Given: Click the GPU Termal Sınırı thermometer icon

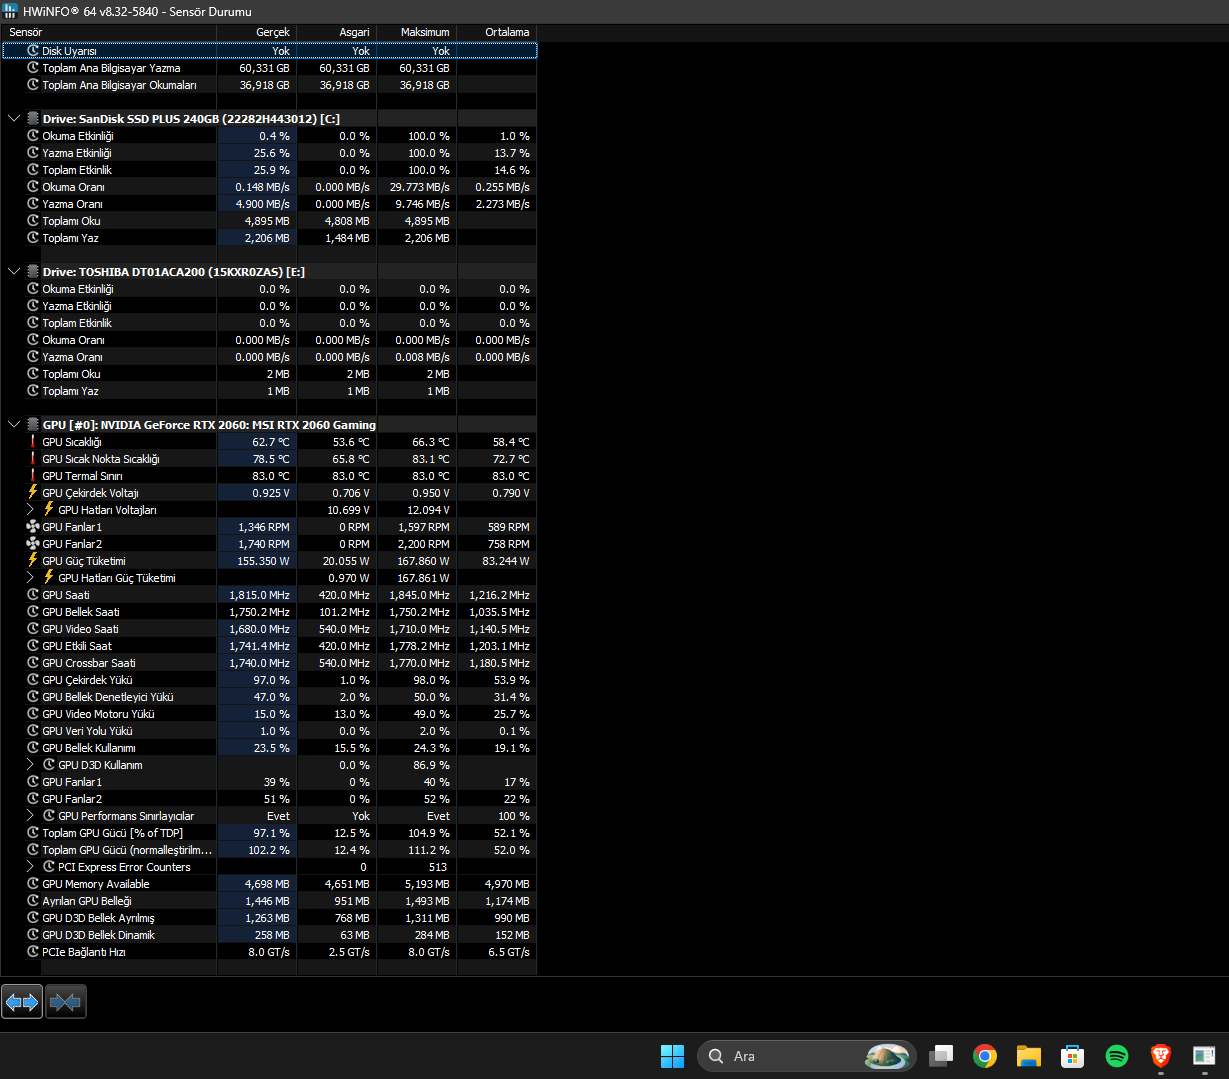Looking at the screenshot, I should click(33, 476).
